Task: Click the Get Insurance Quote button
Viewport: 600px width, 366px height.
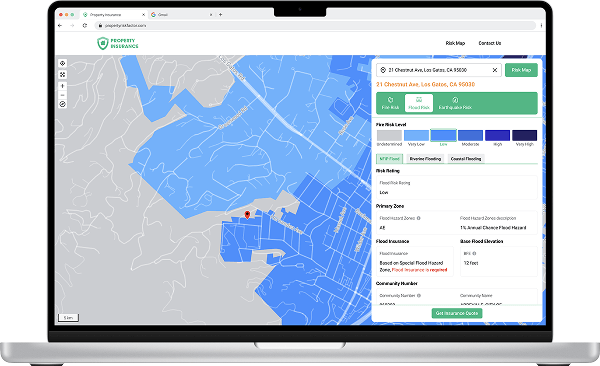Action: click(457, 313)
